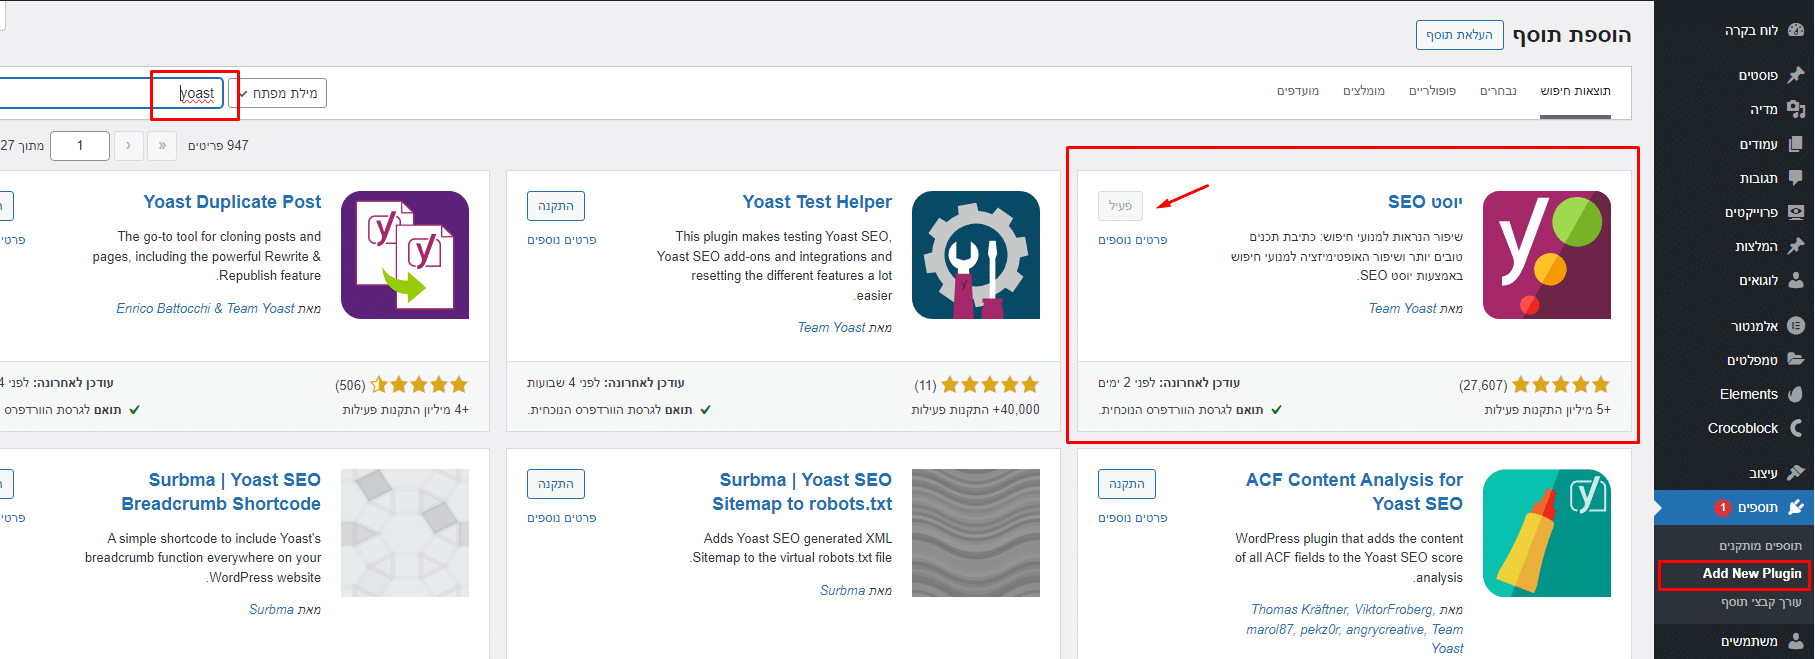Click the Yoast Test Helper gear logo
Image resolution: width=1815 pixels, height=659 pixels.
[x=976, y=255]
